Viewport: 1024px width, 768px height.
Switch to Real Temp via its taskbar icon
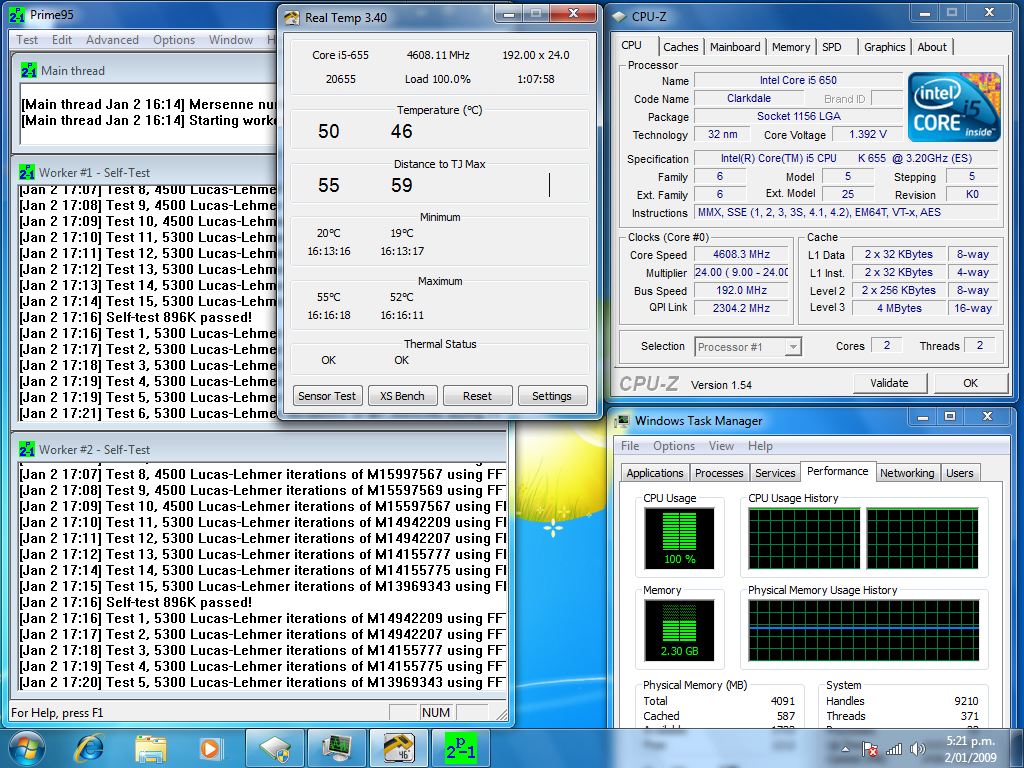[398, 748]
